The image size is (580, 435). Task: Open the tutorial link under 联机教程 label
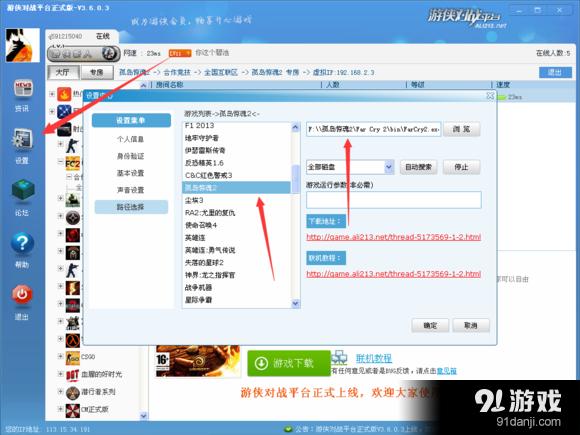[394, 274]
